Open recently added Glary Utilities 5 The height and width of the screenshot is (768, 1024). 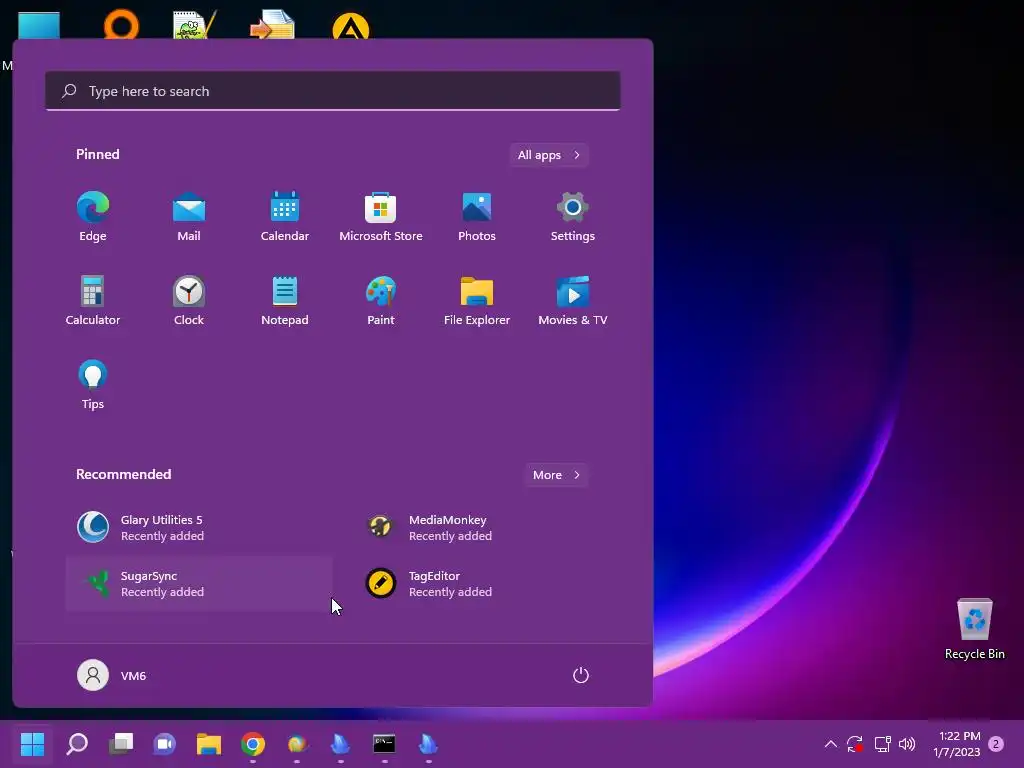tap(199, 528)
